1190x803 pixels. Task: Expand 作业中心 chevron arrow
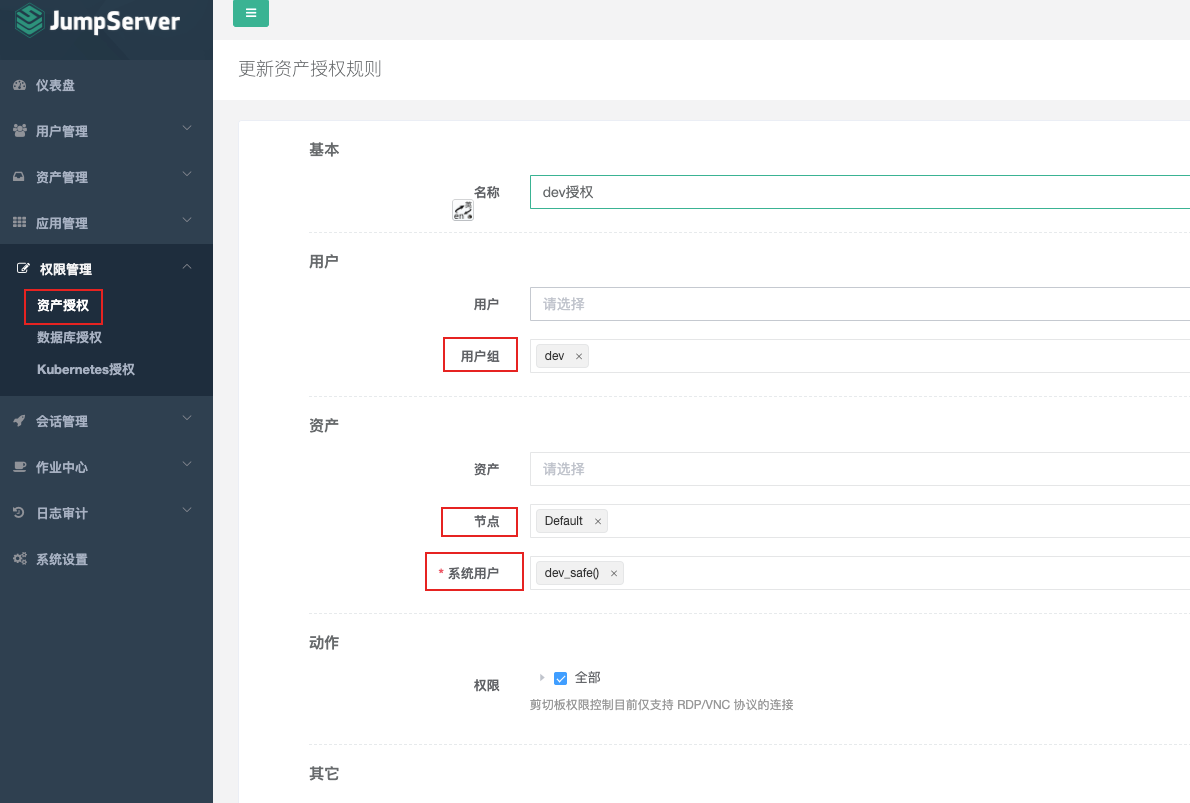coord(187,464)
